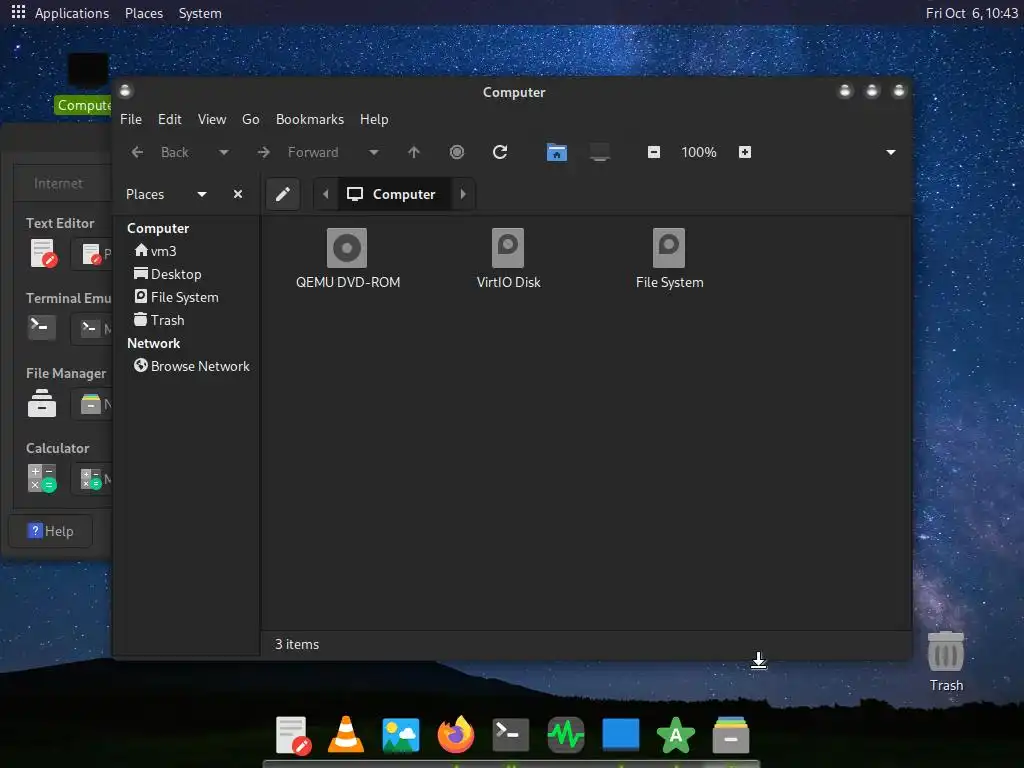Click Calculator icon in background window

(x=42, y=478)
